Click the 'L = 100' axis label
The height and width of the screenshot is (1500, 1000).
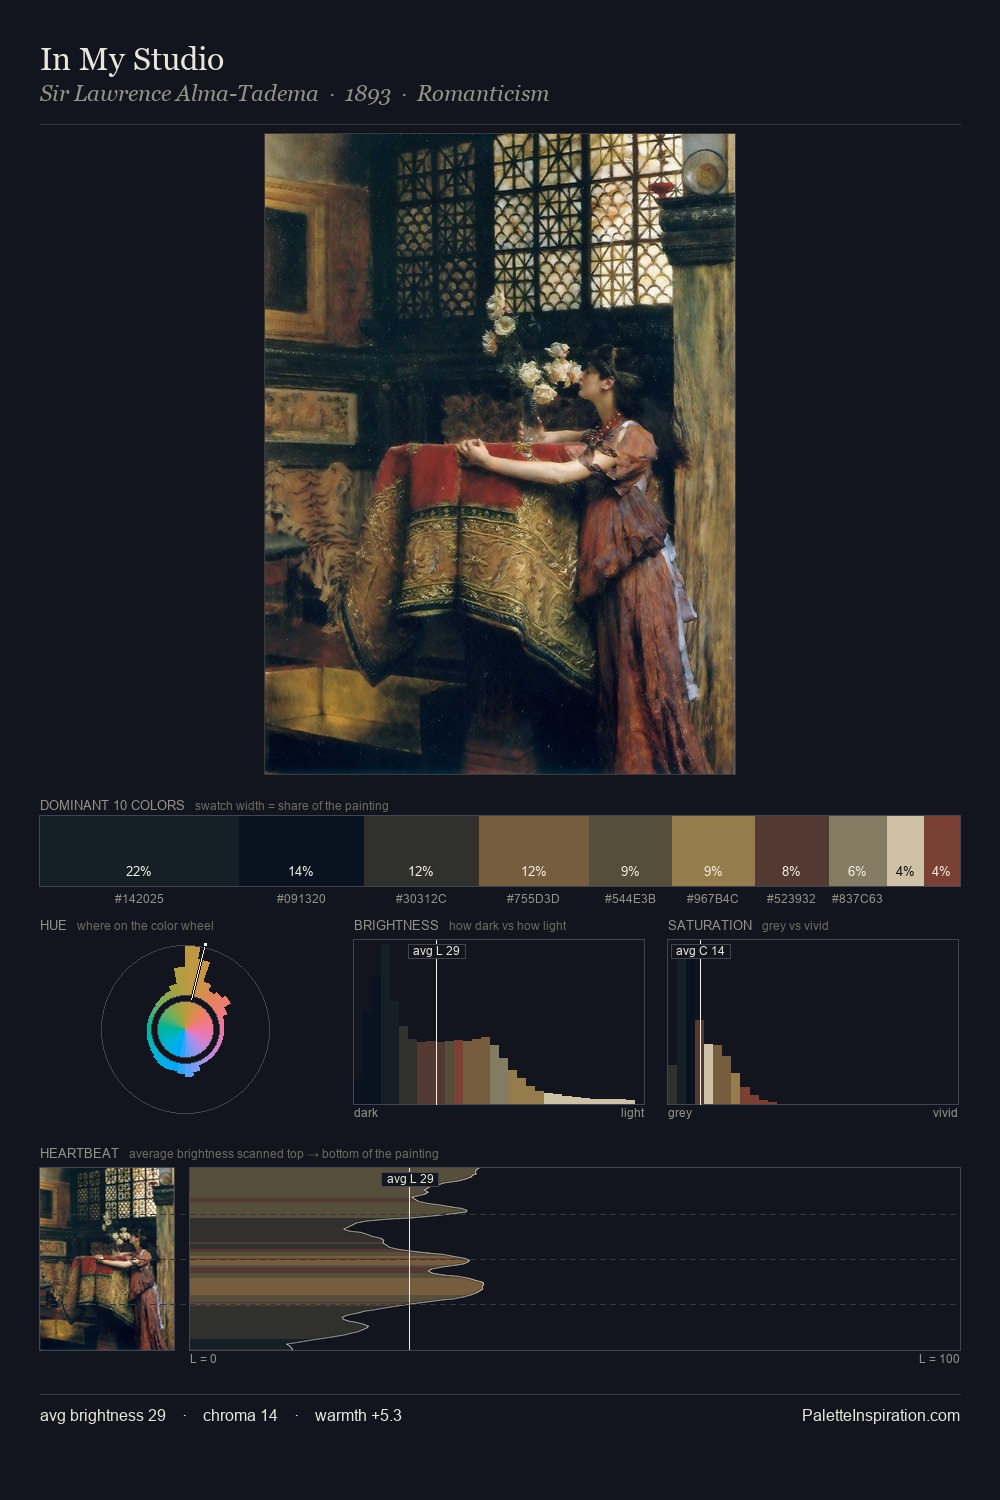pyautogui.click(x=939, y=1359)
